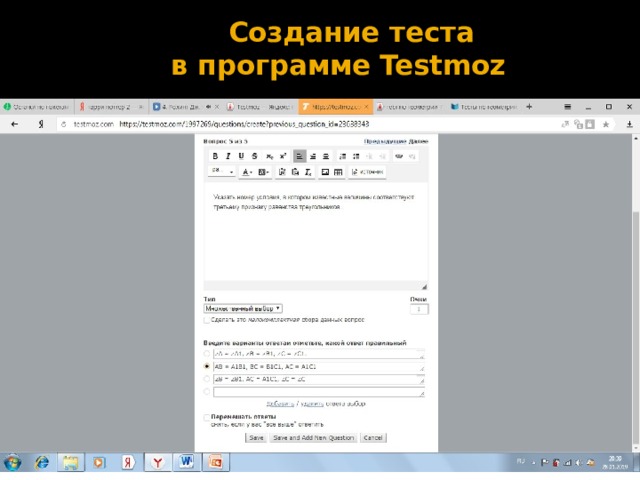Click the third answer text field

[x=319, y=379]
